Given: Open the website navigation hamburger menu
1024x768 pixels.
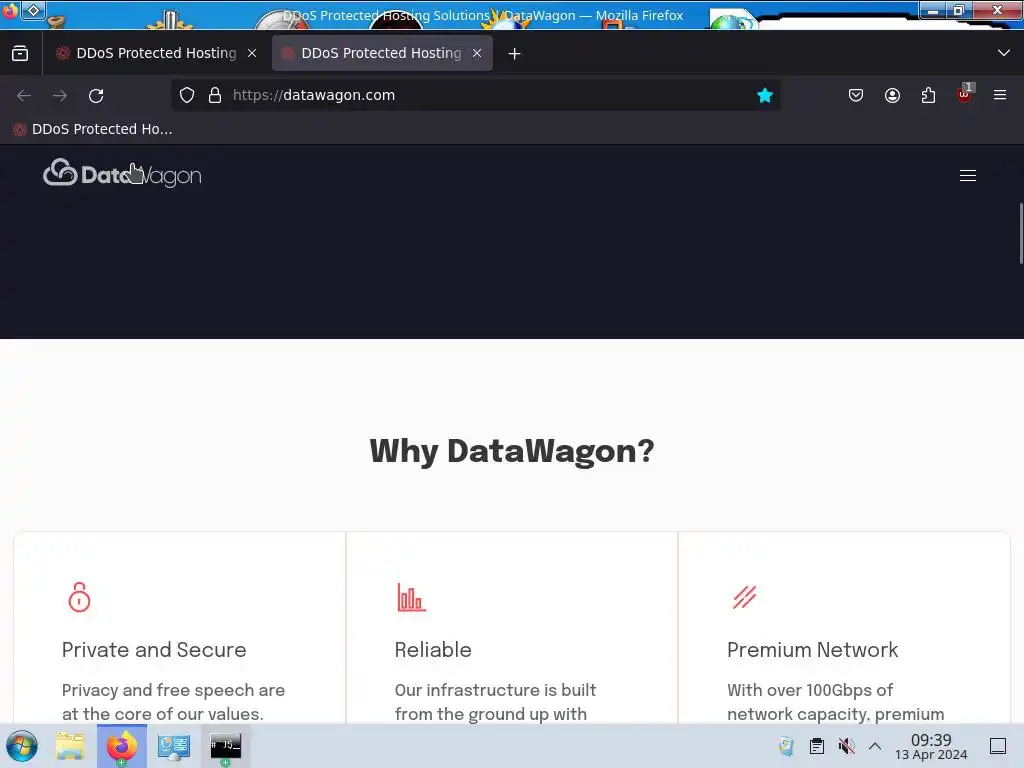Looking at the screenshot, I should (968, 176).
